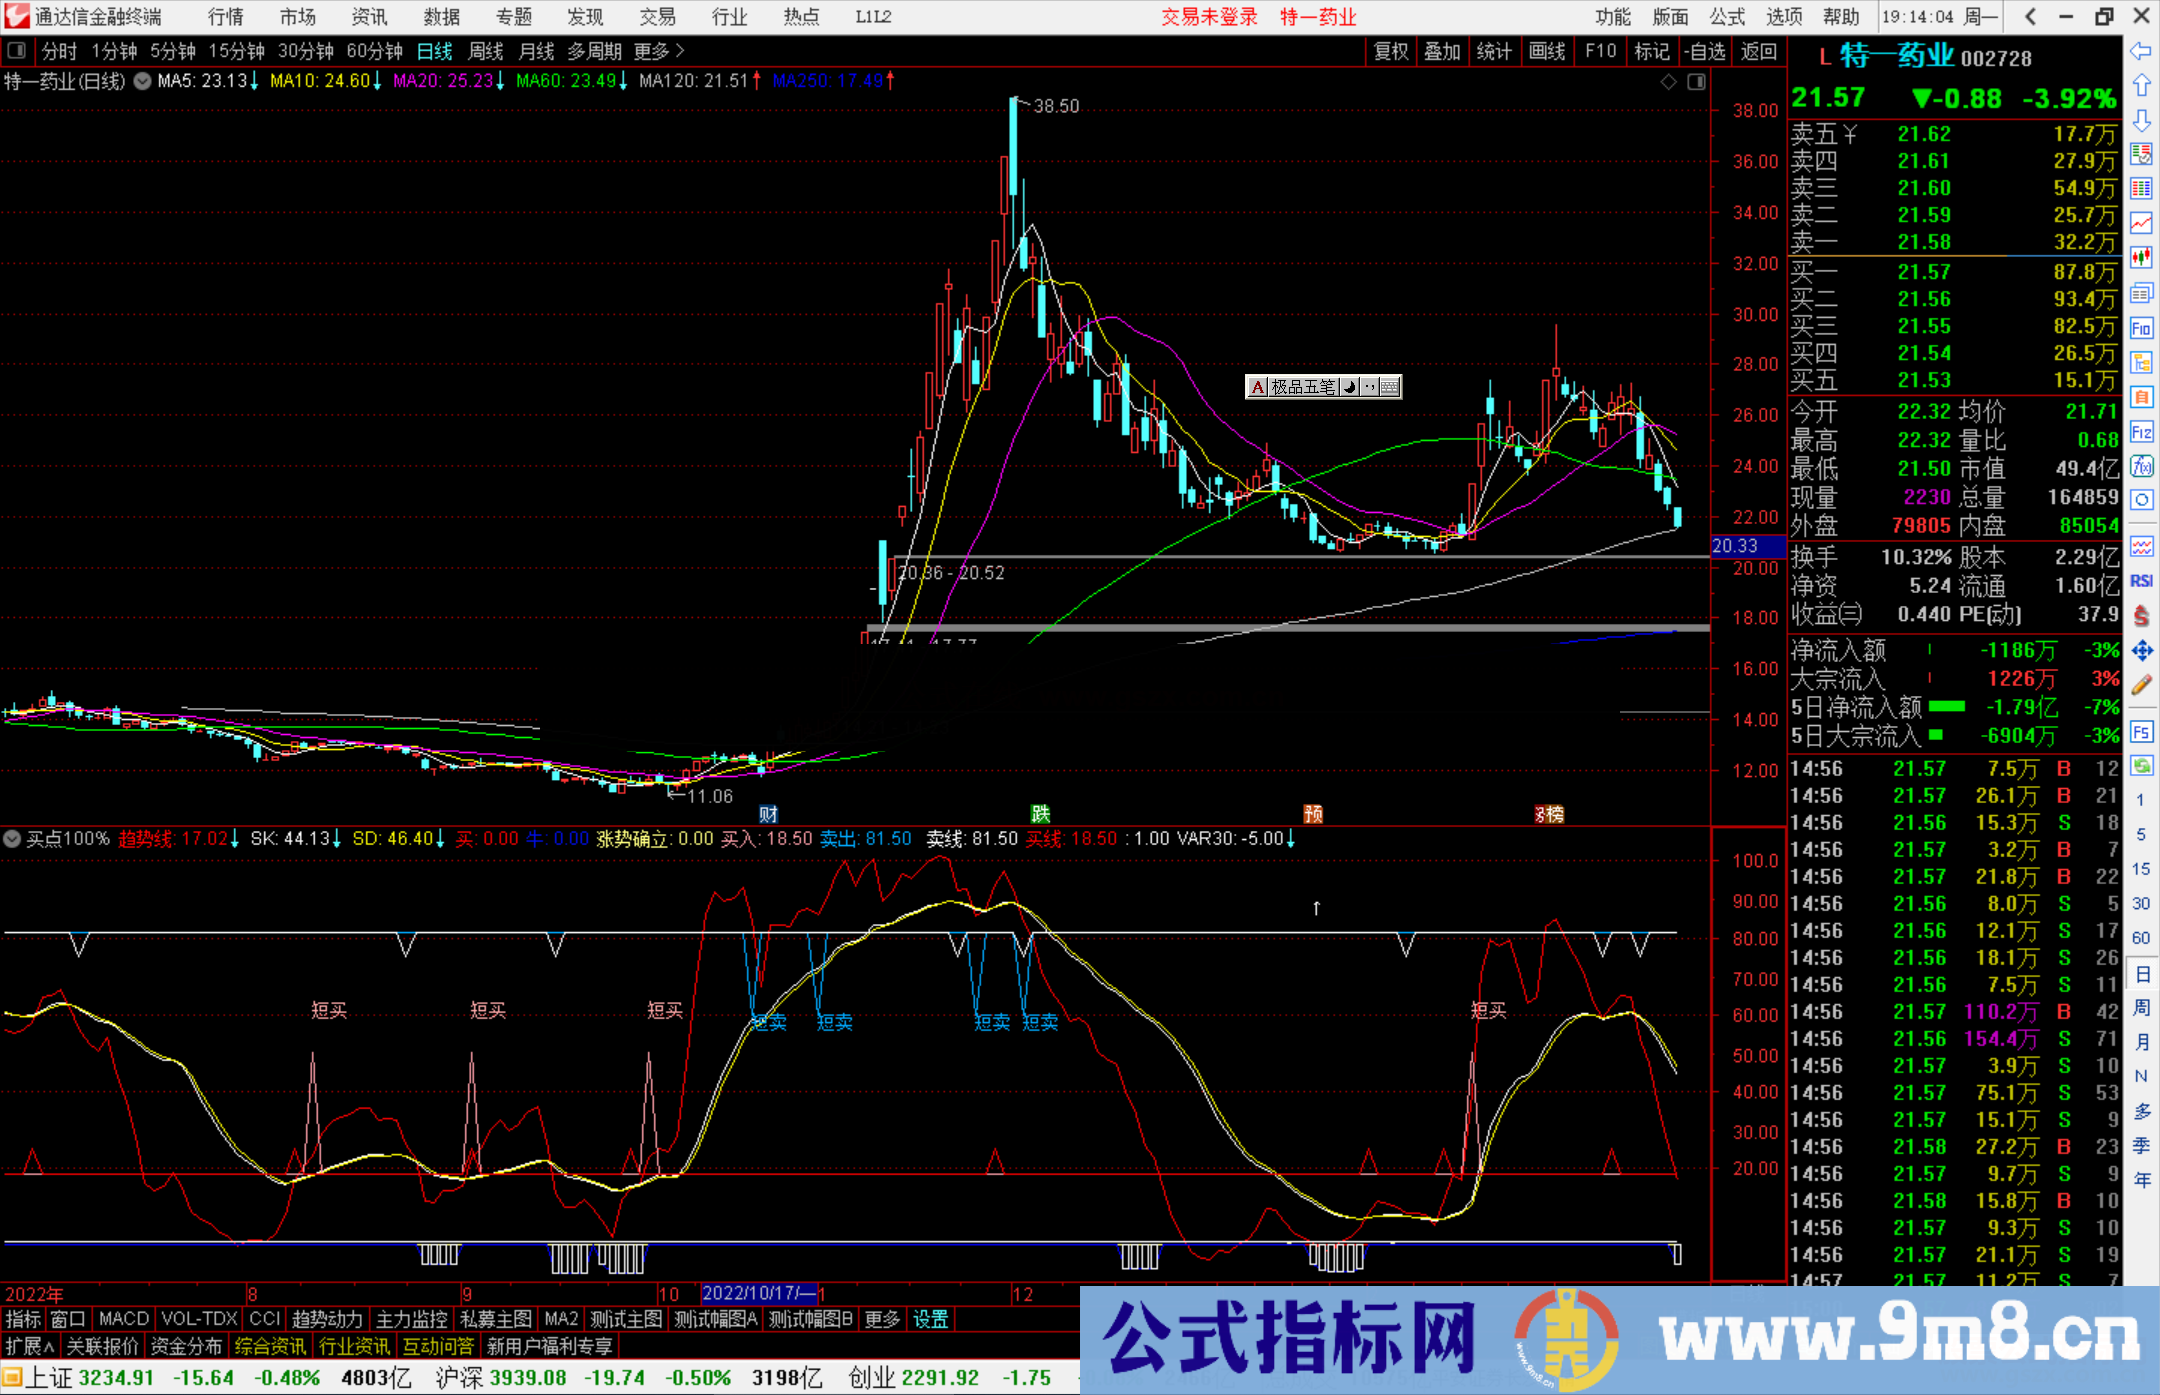Viewport: 2160px width, 1395px height.
Task: Click the F12 trading sidebar icon
Action: click(2141, 432)
